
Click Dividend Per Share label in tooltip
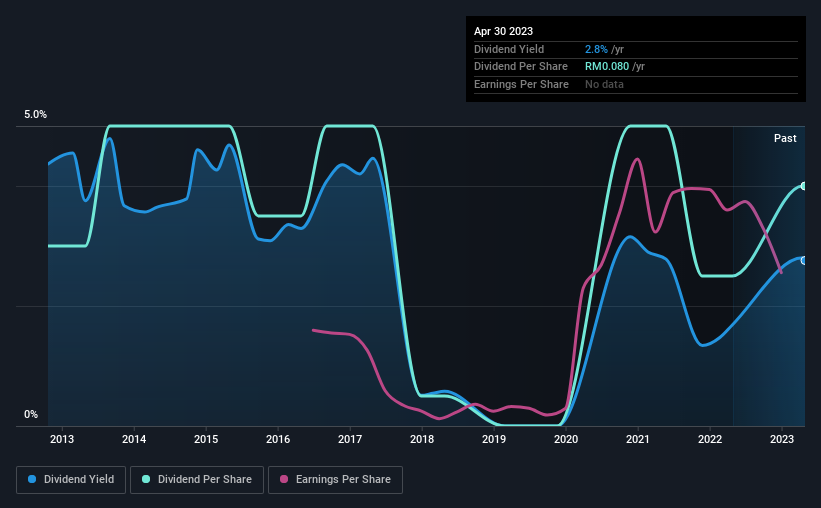pos(521,67)
